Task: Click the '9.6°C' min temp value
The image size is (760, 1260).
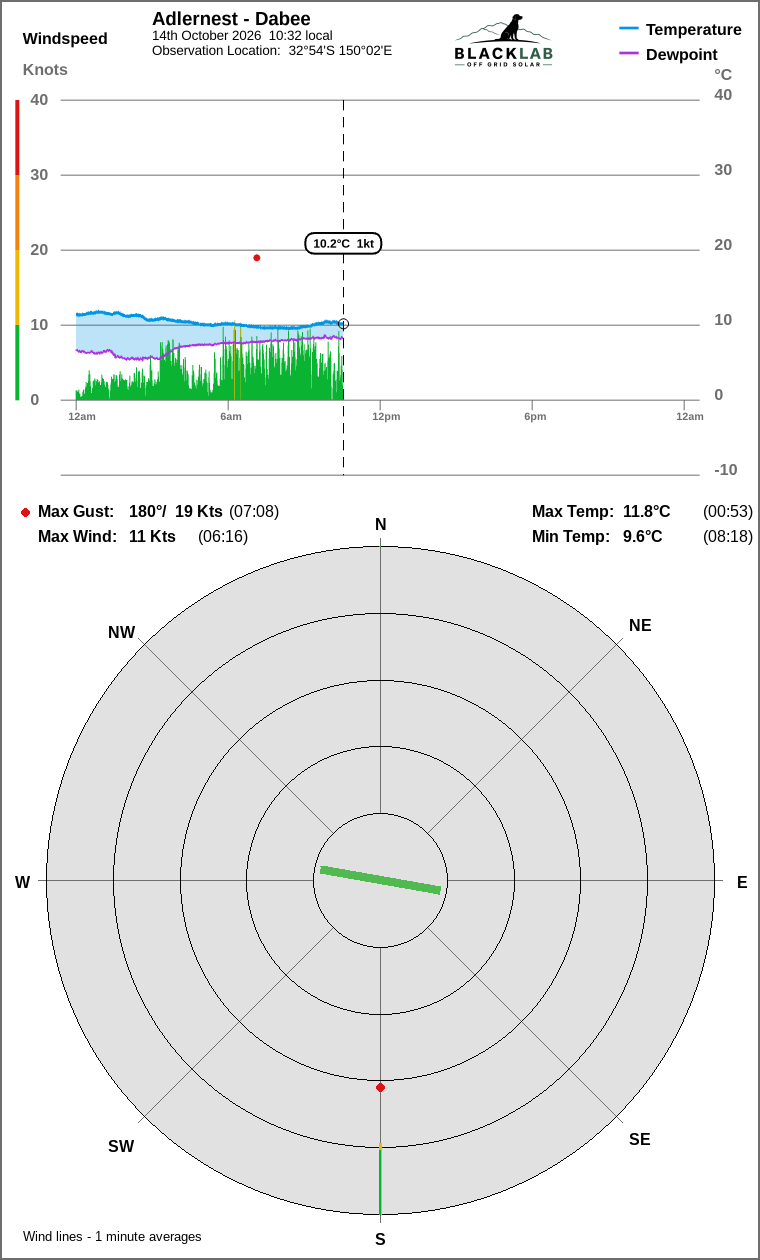Action: click(643, 537)
